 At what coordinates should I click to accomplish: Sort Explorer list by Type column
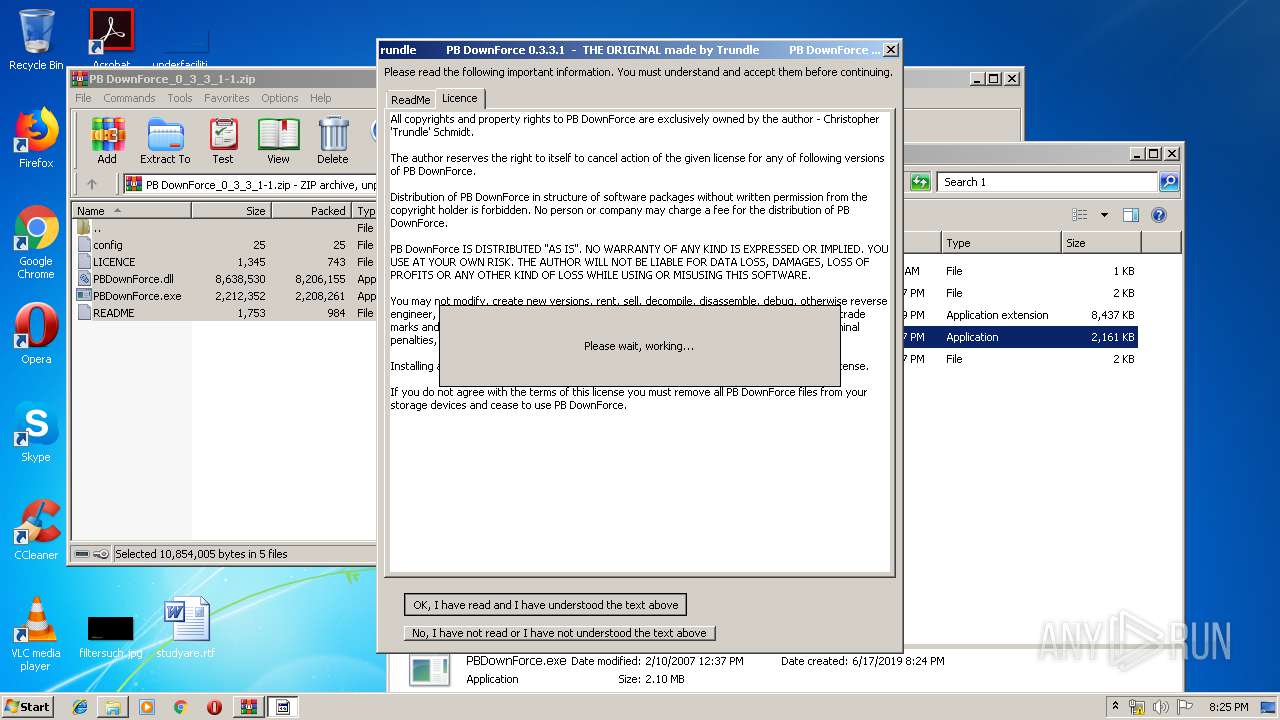1001,243
